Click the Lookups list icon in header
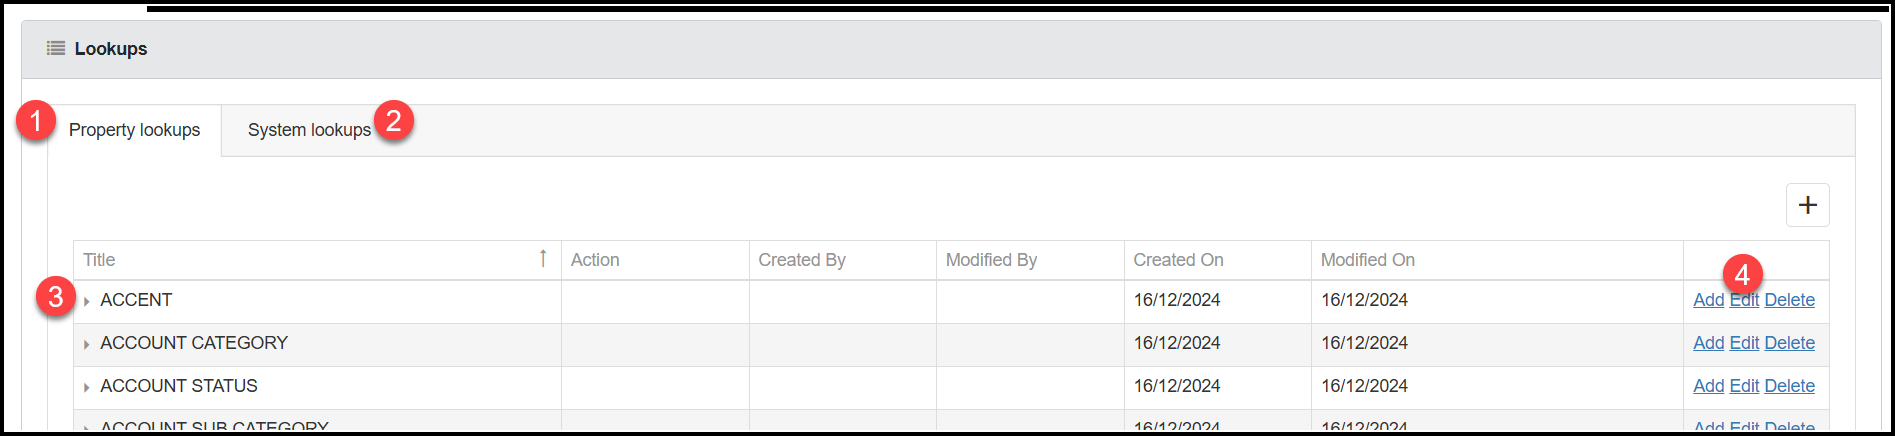Viewport: 1895px width, 436px height. pyautogui.click(x=56, y=48)
